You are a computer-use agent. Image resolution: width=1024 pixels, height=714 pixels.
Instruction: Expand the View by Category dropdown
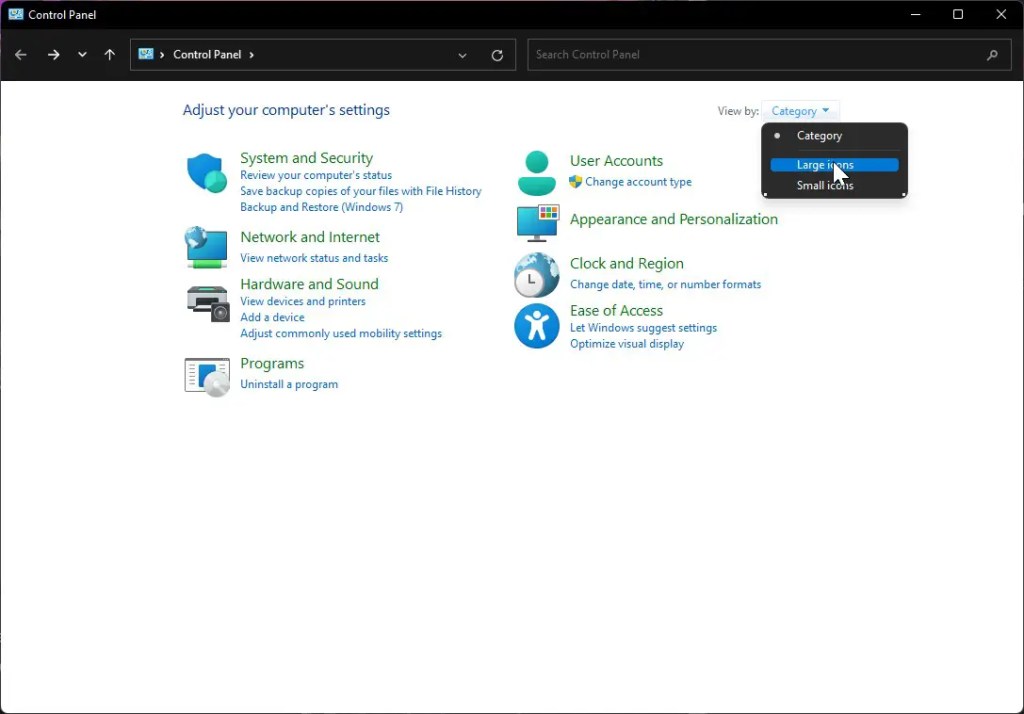800,111
